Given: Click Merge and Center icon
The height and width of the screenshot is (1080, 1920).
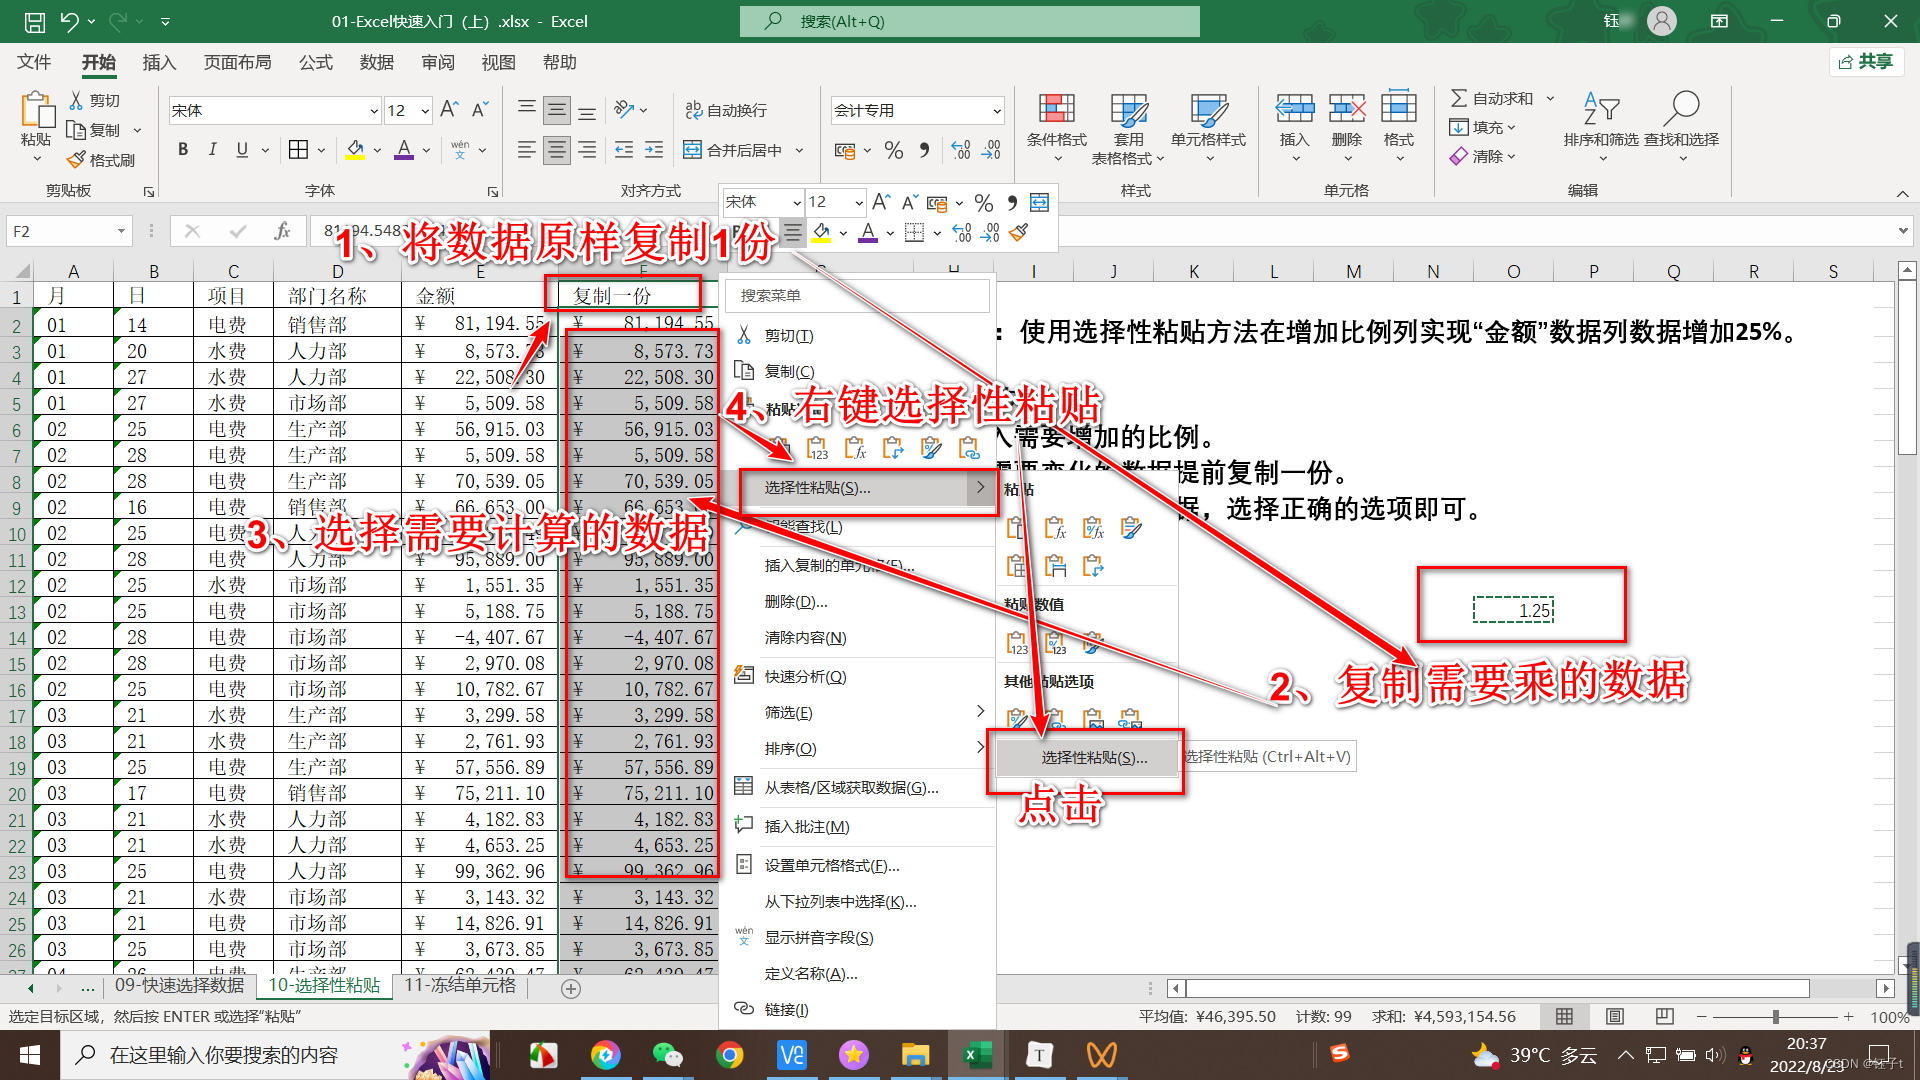Looking at the screenshot, I should 692,150.
